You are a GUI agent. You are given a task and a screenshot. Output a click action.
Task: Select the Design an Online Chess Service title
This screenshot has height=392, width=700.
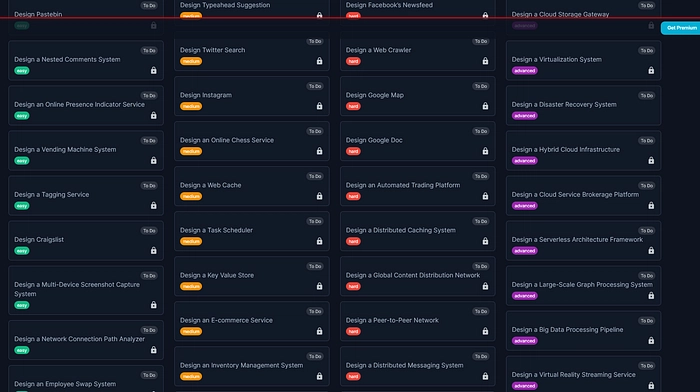coord(227,140)
